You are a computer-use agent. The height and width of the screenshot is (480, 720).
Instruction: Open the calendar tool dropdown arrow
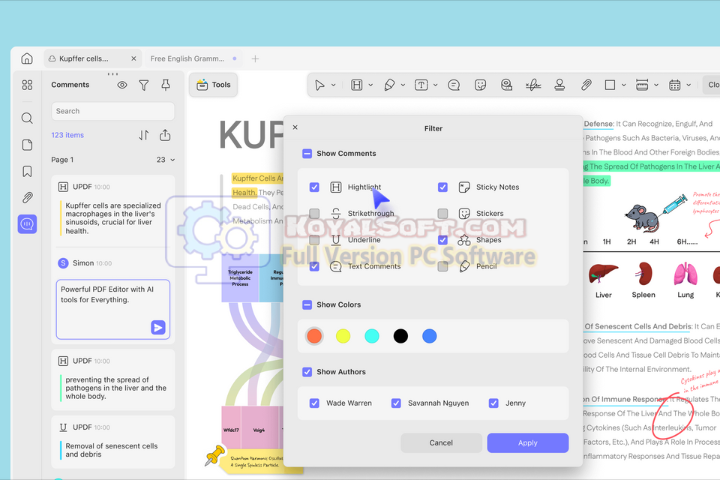click(x=689, y=85)
